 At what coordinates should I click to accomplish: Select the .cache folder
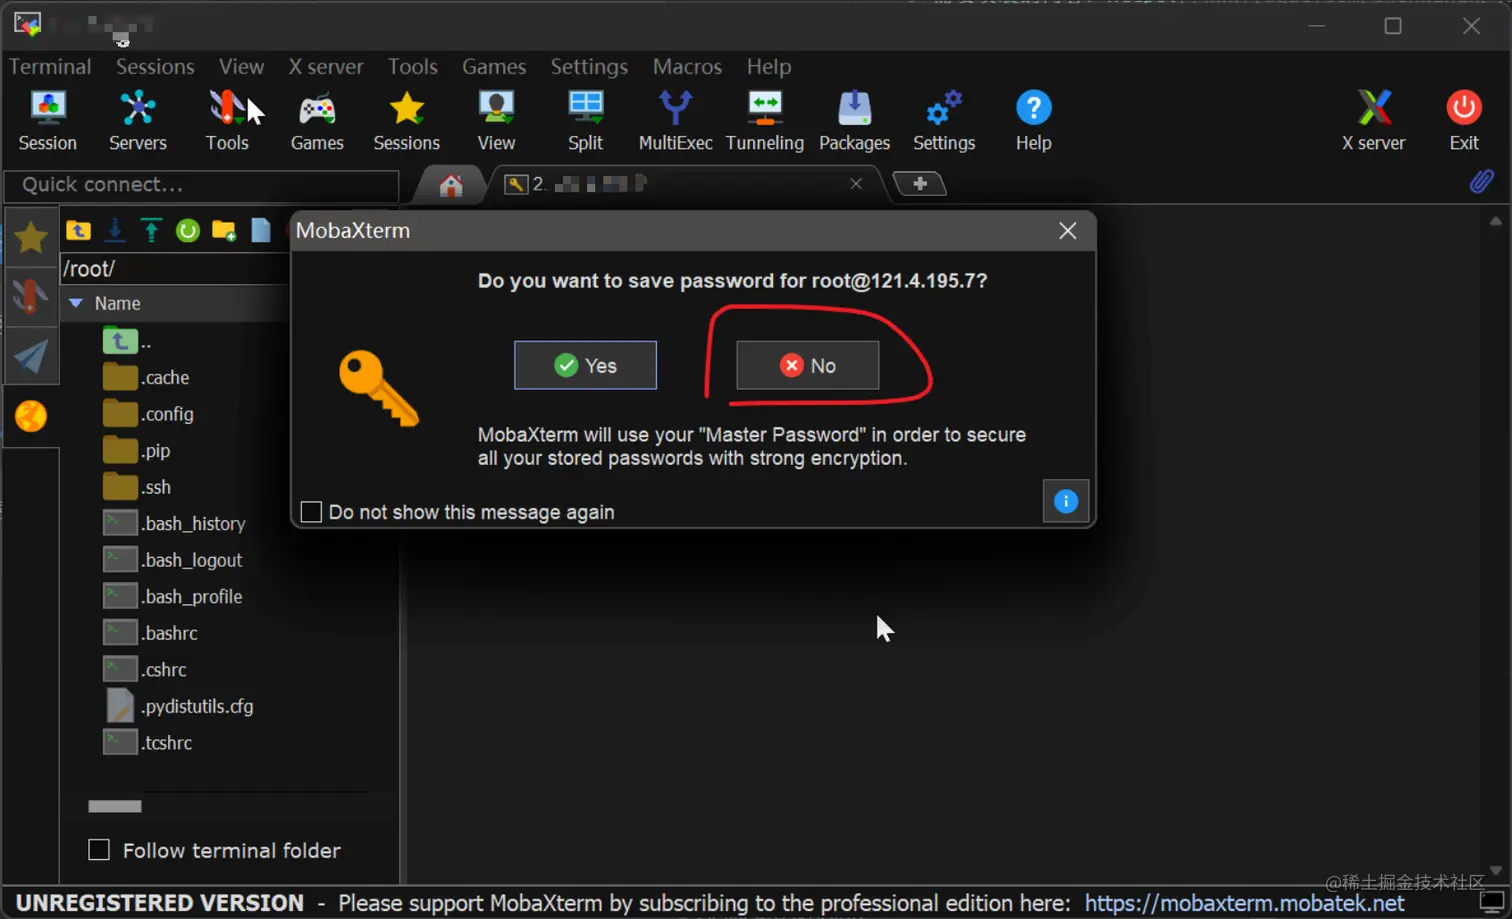[x=147, y=377]
